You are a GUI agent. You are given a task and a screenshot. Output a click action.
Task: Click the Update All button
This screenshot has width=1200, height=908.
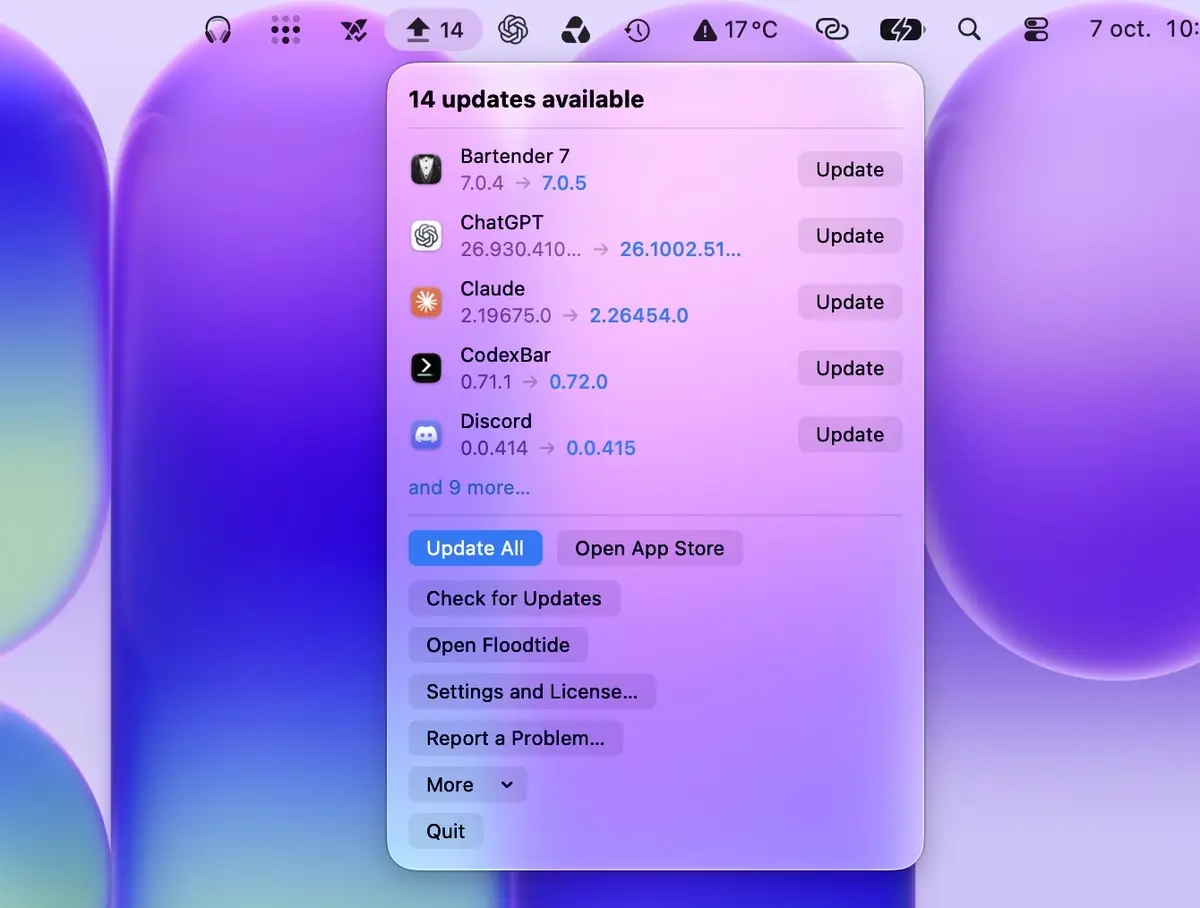[x=475, y=548]
